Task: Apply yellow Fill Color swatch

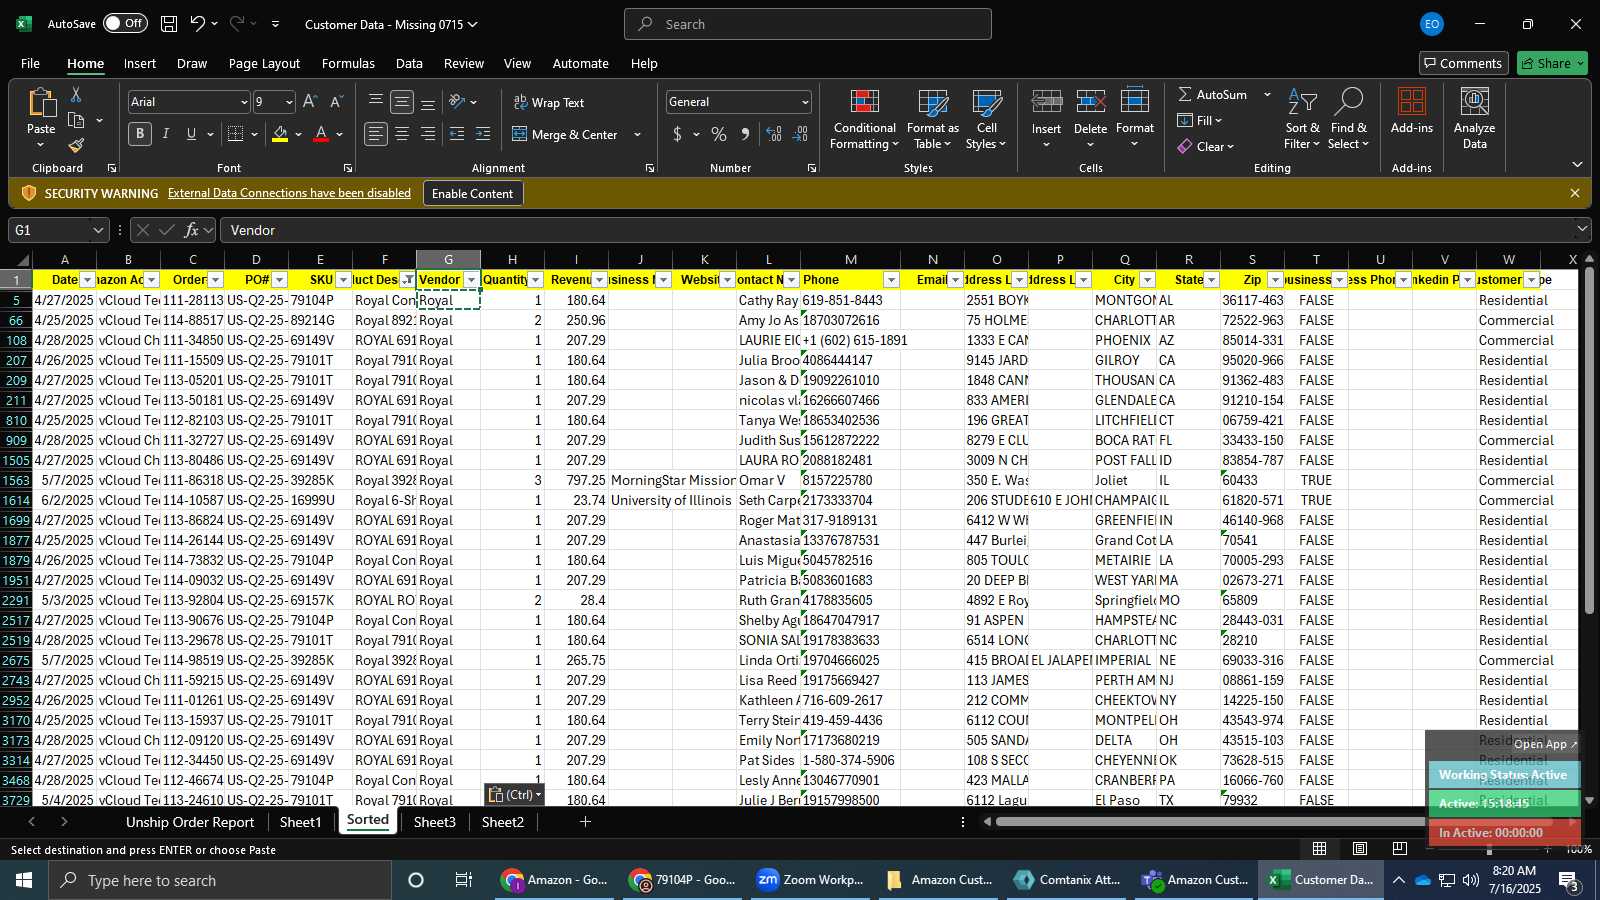Action: click(280, 134)
